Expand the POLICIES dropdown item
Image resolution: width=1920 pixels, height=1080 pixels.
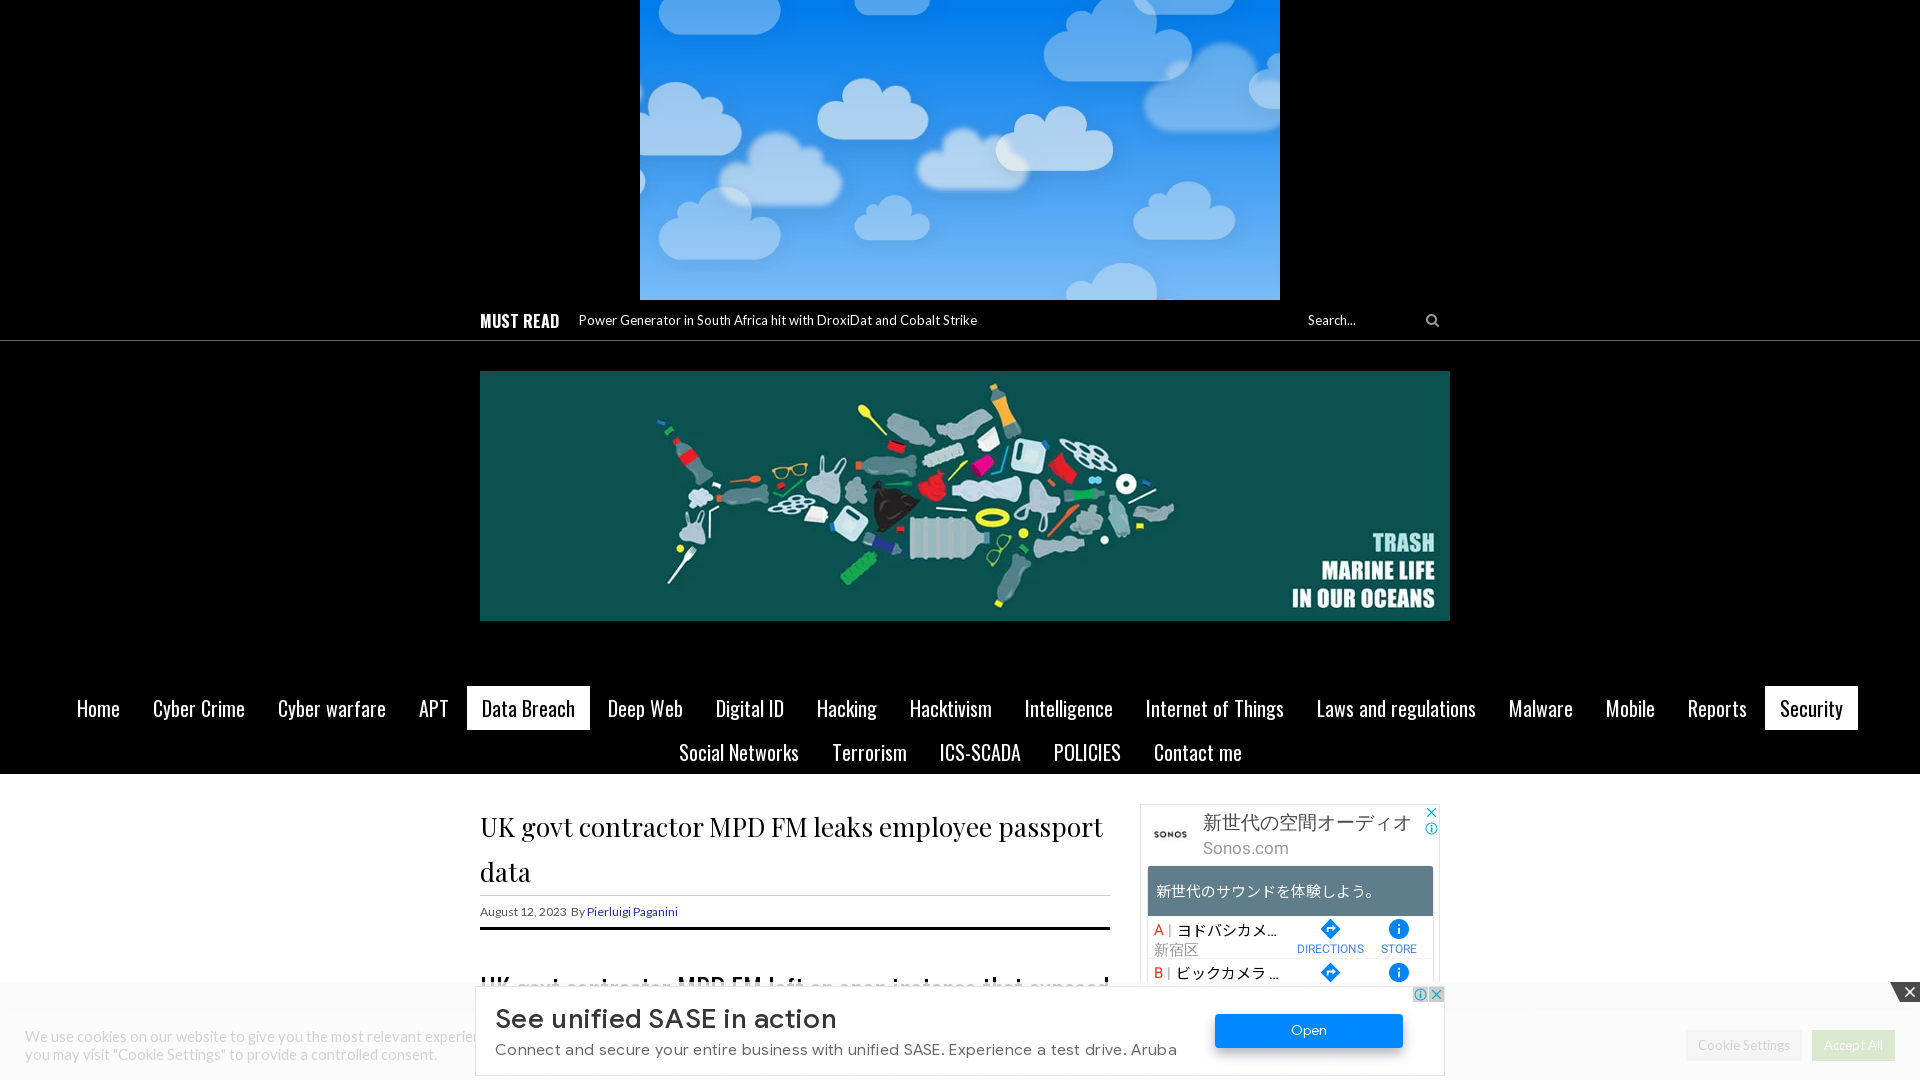[1087, 752]
